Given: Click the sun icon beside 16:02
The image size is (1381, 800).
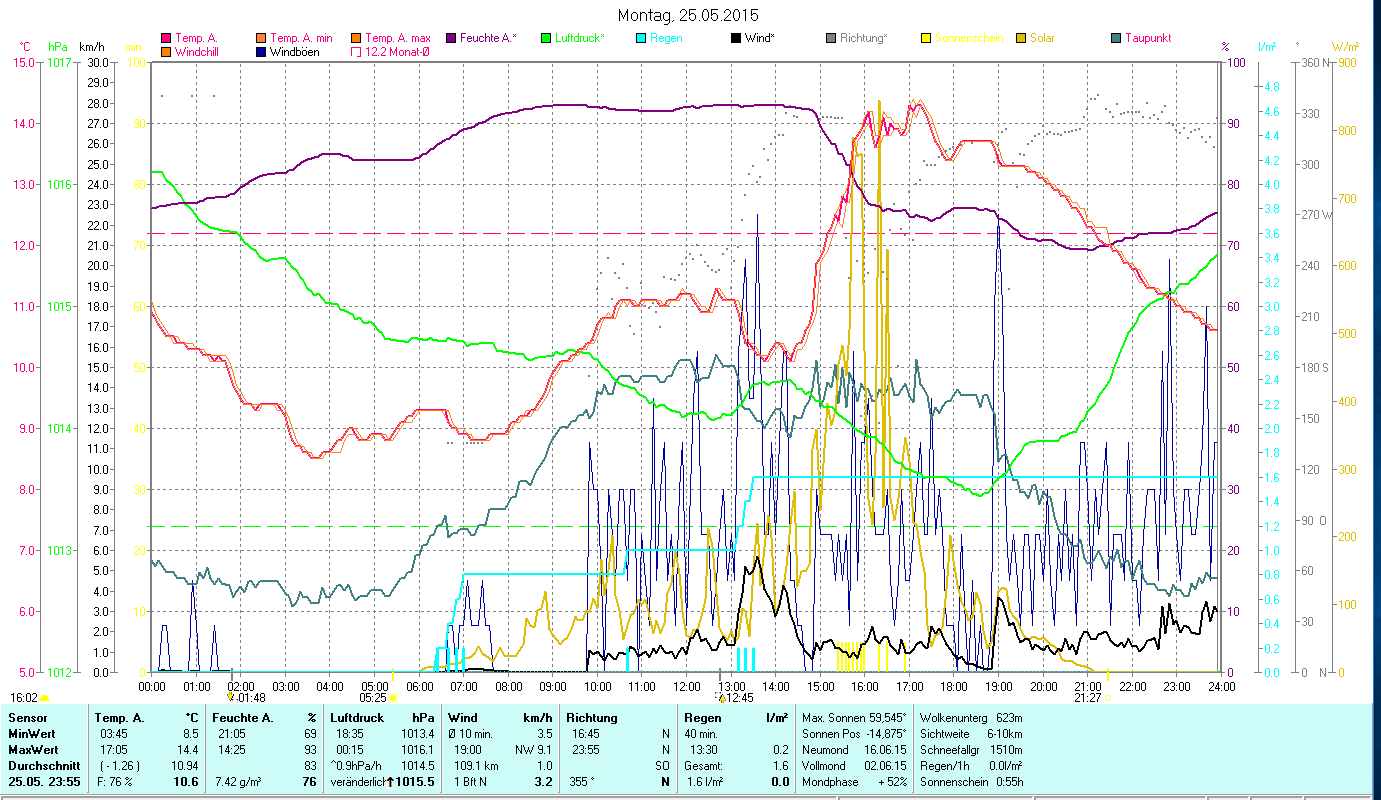Looking at the screenshot, I should pyautogui.click(x=44, y=698).
